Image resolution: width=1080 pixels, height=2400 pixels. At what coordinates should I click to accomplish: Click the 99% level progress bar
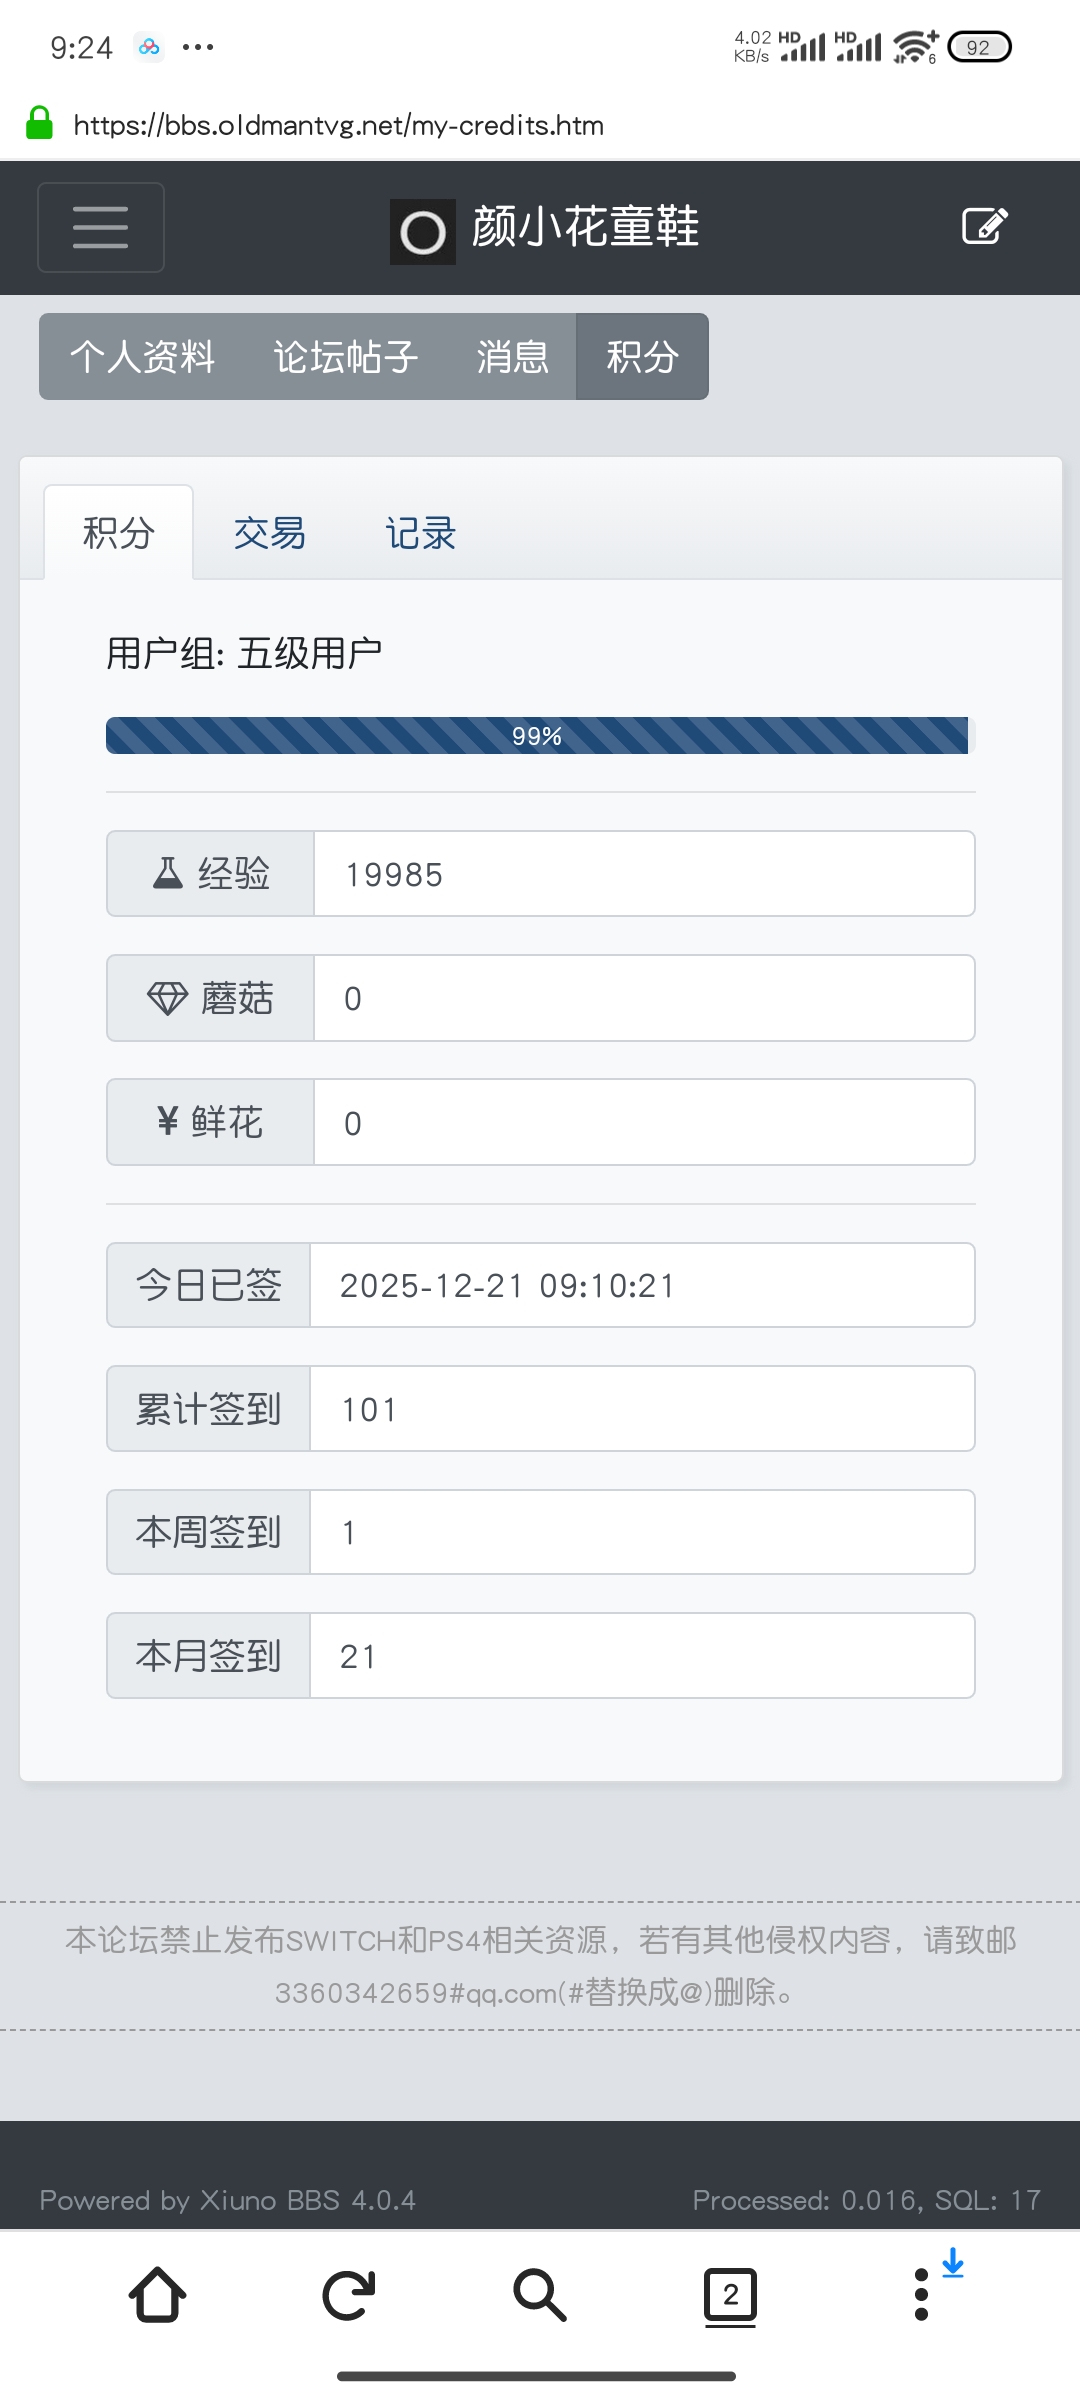(x=538, y=735)
